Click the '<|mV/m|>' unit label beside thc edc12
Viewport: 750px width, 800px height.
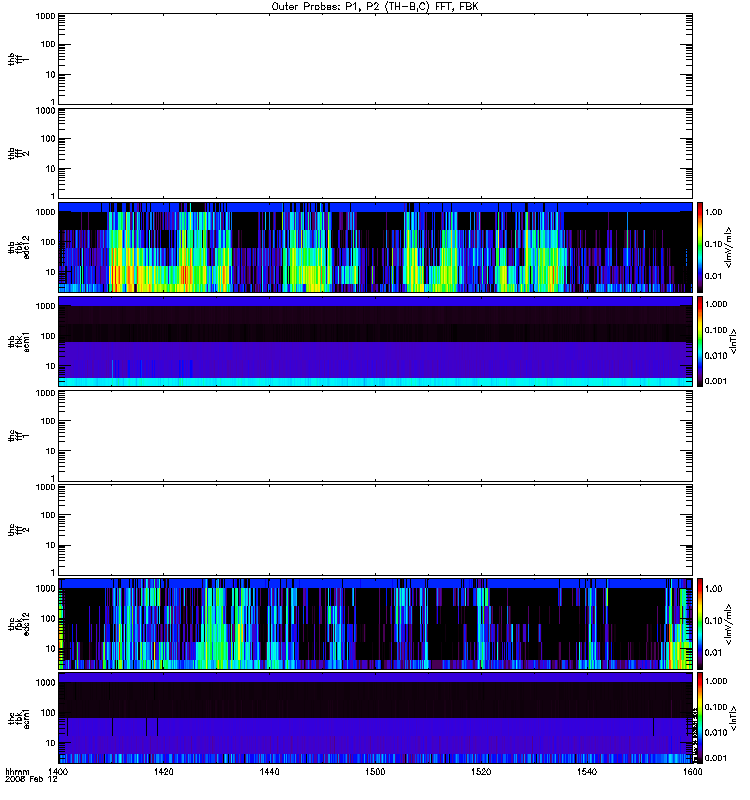click(x=728, y=624)
